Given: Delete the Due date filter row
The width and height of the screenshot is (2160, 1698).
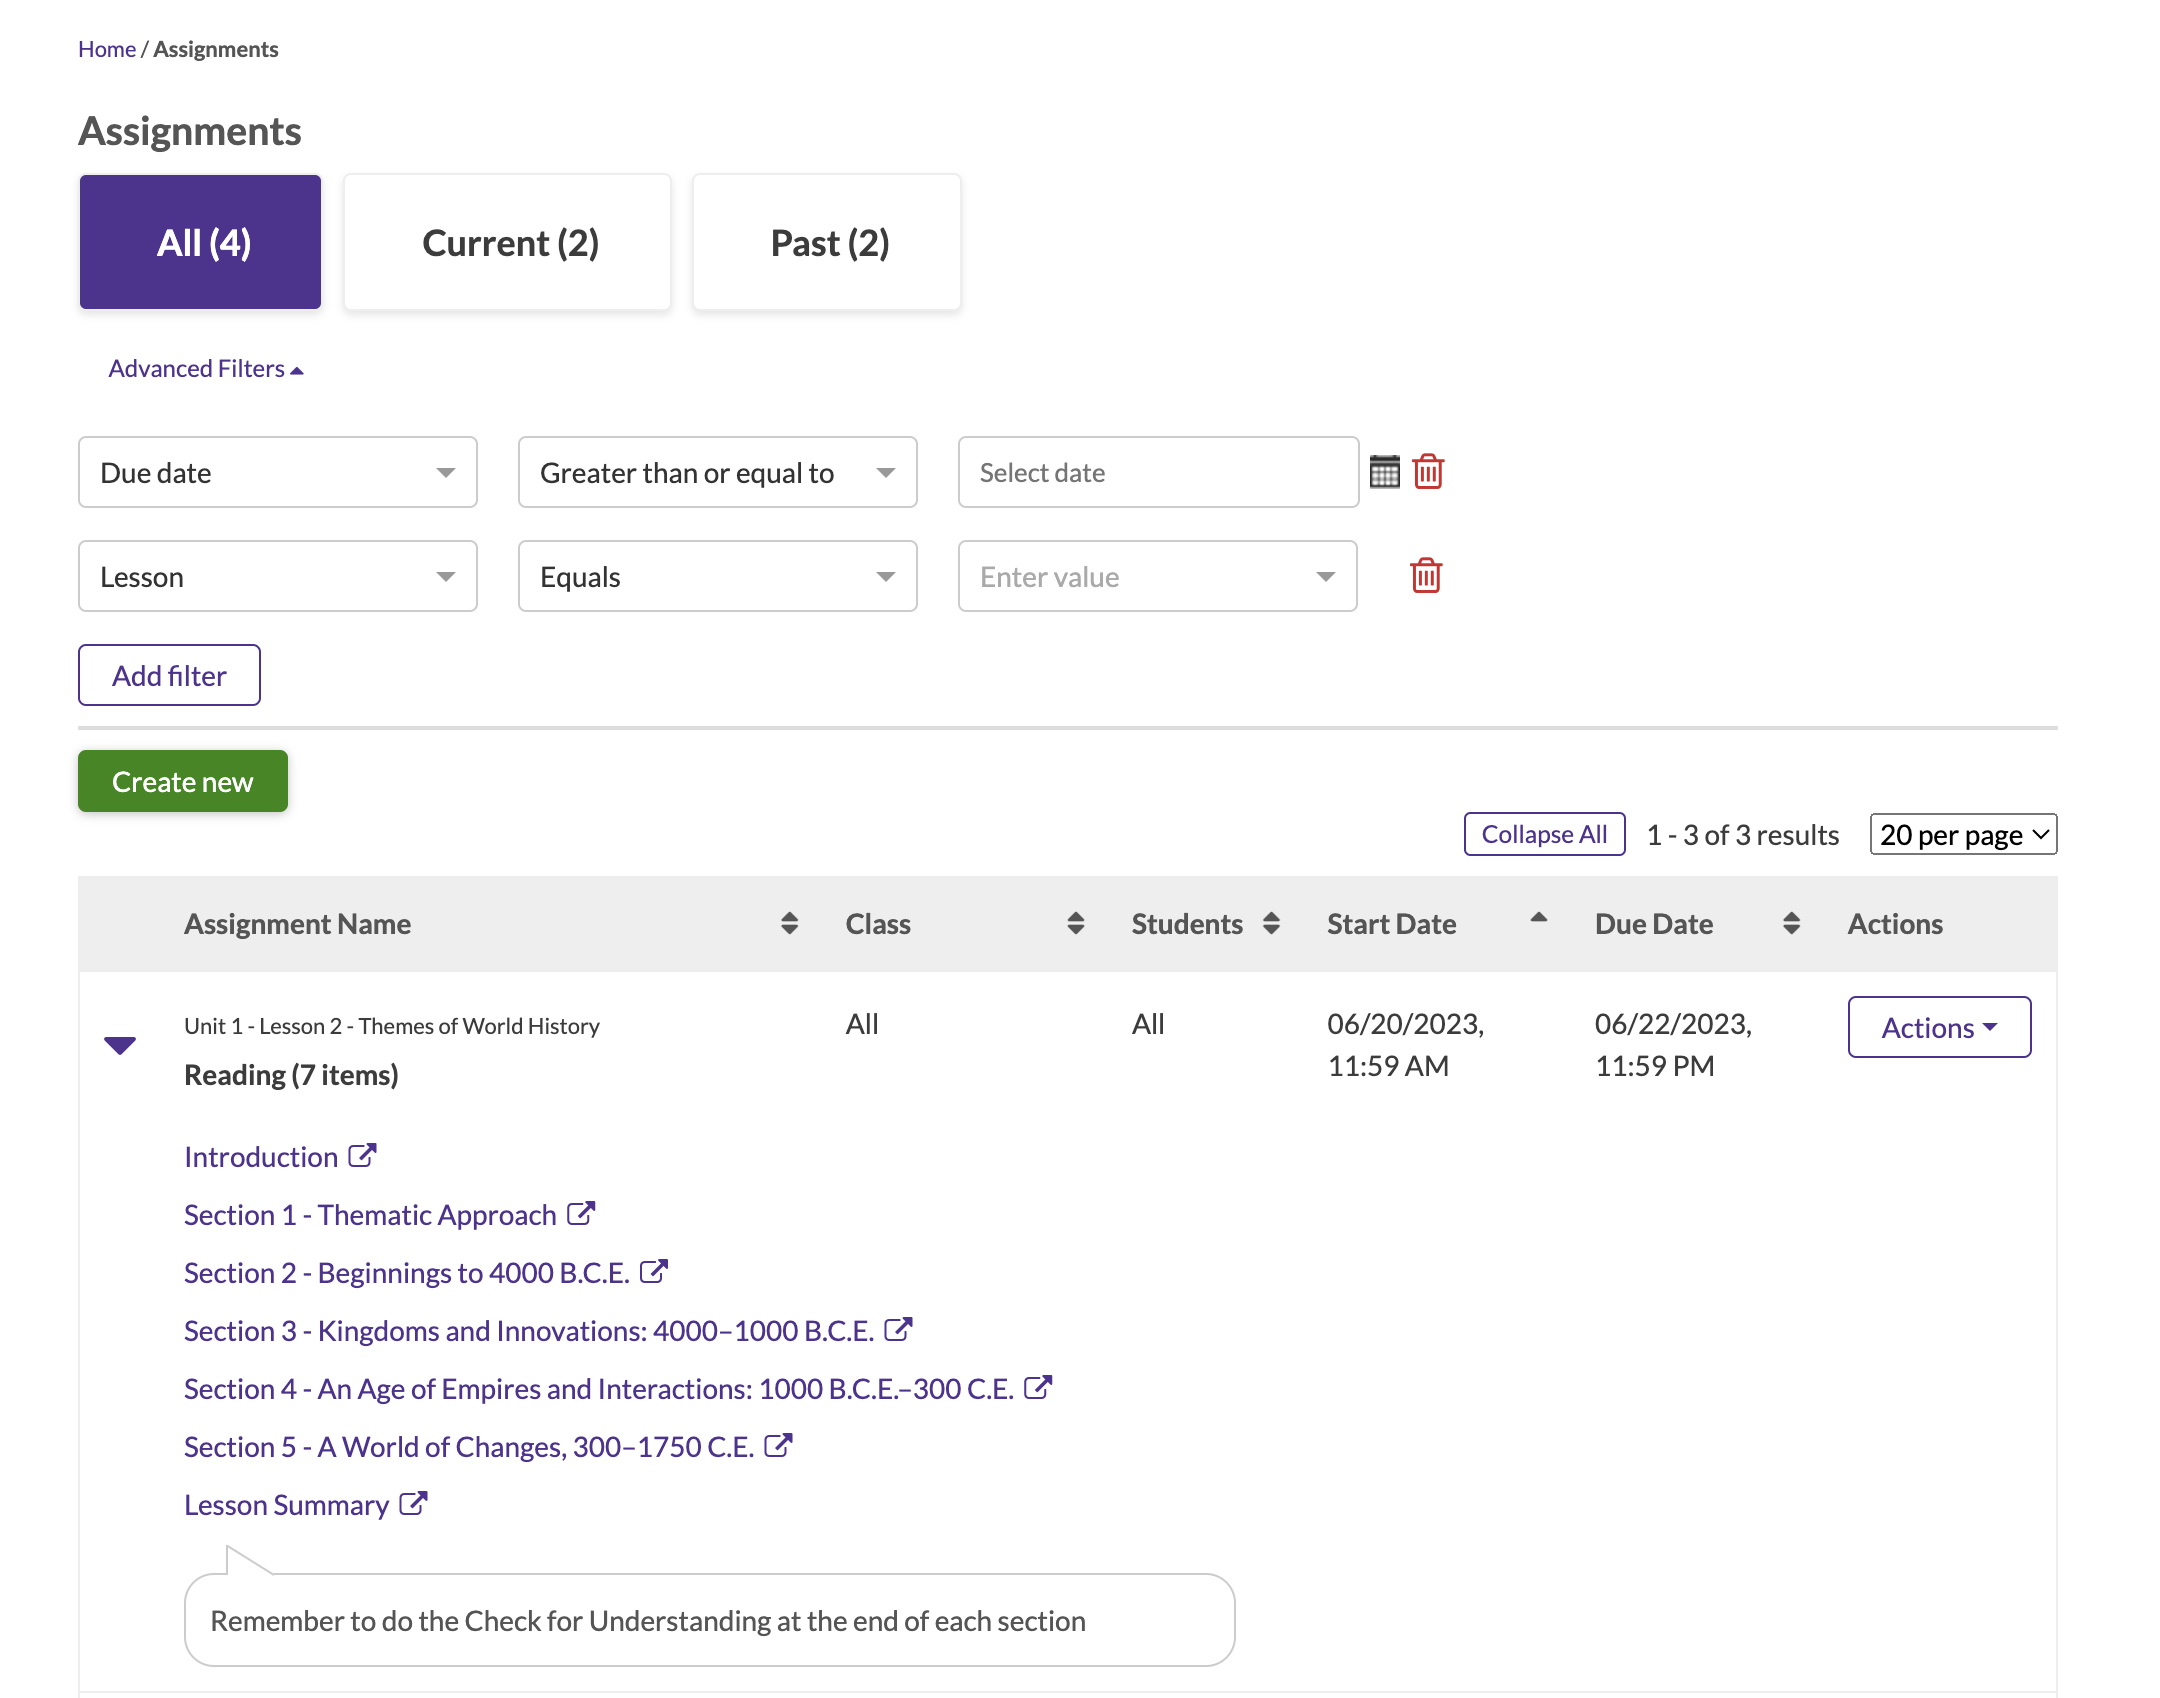Looking at the screenshot, I should click(x=1428, y=471).
